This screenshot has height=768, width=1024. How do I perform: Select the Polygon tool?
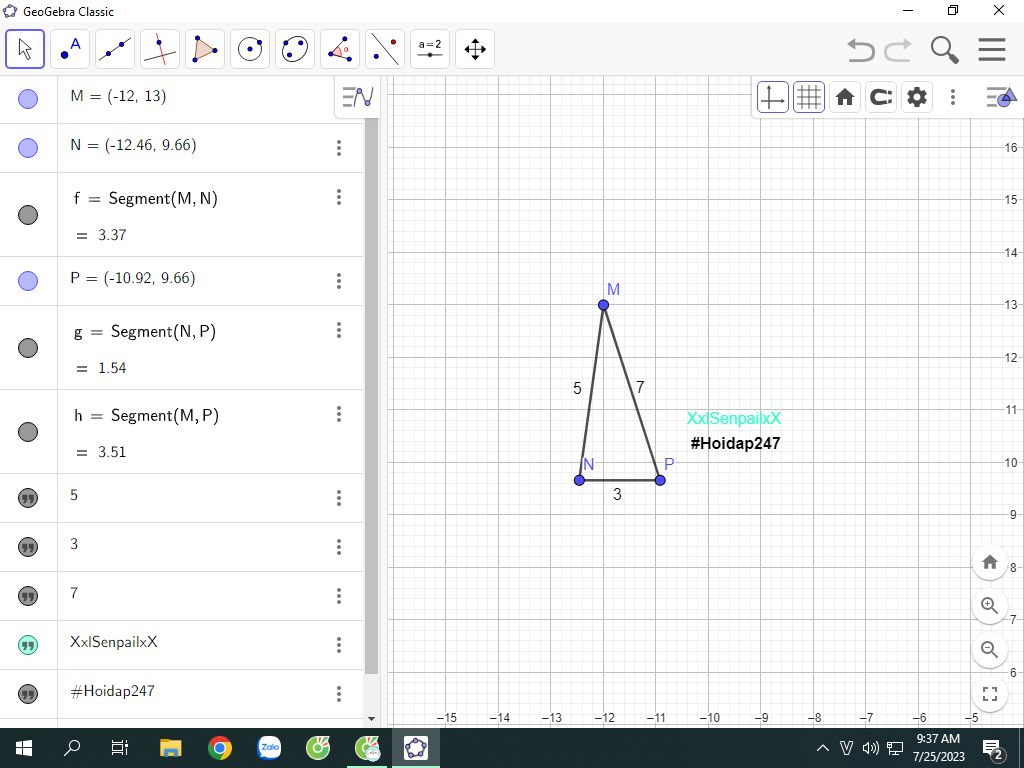point(205,49)
